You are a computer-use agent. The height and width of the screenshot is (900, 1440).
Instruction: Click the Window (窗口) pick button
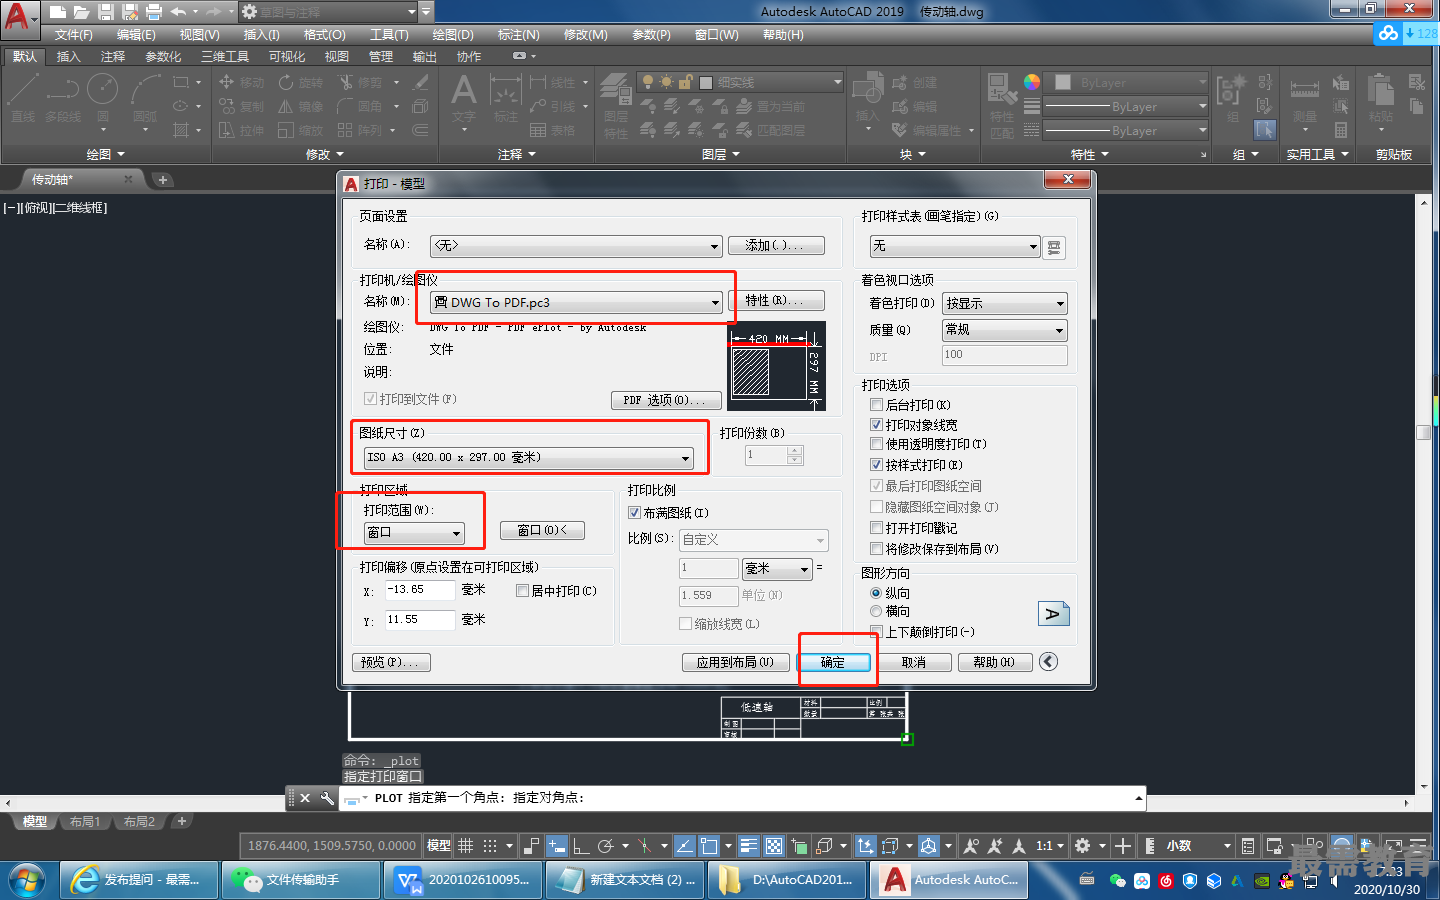coord(542,530)
